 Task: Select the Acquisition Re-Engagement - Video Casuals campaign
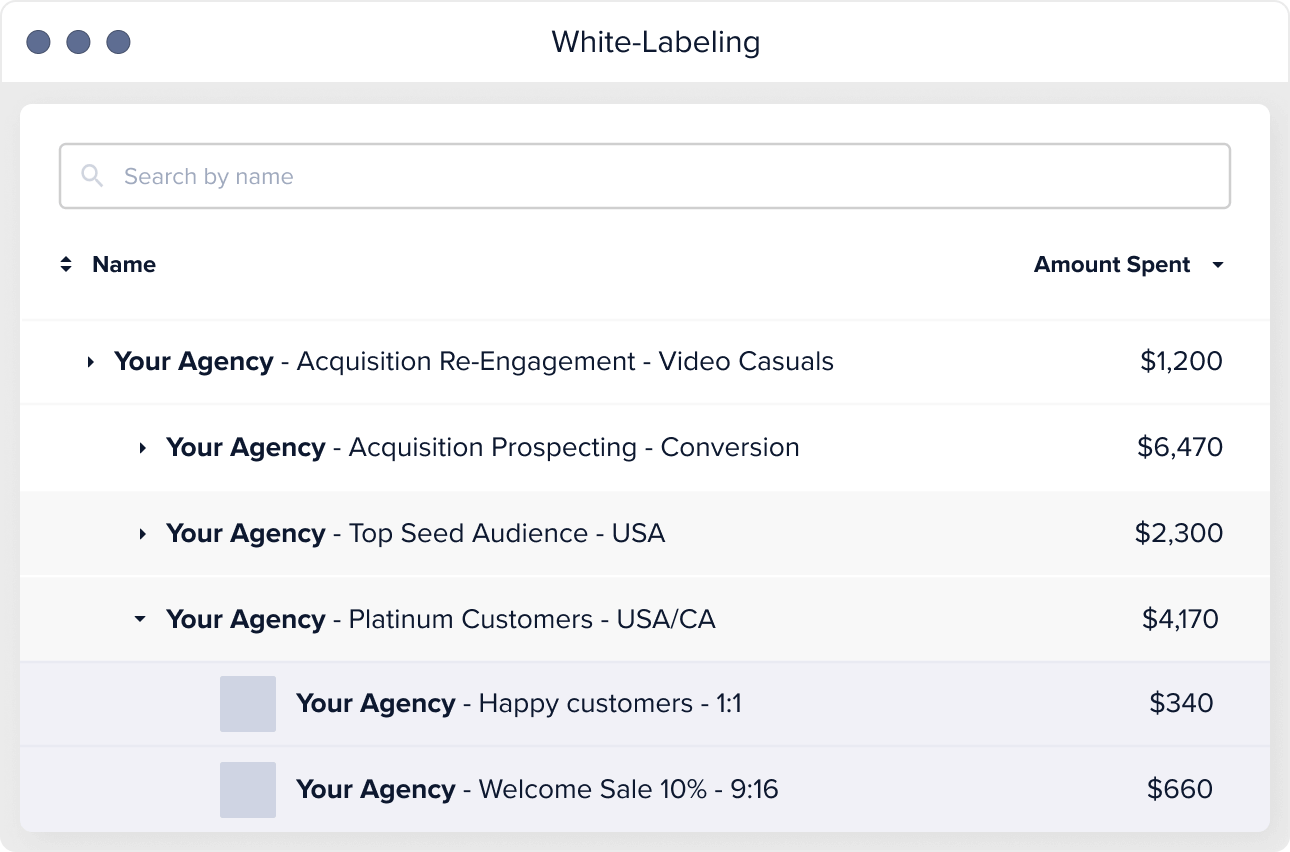tap(474, 362)
